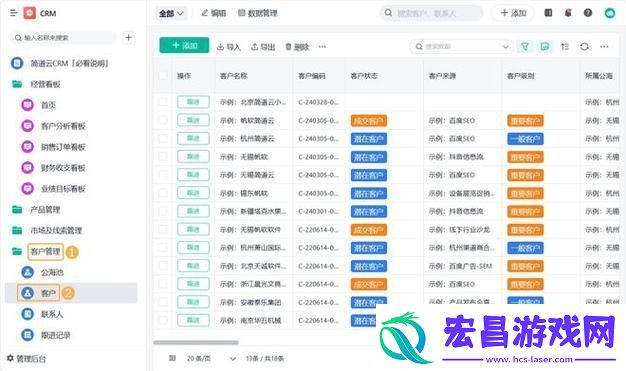Open the 客户分析看板 dashboard
Screen dimensions: 626x371
pyautogui.click(x=63, y=126)
